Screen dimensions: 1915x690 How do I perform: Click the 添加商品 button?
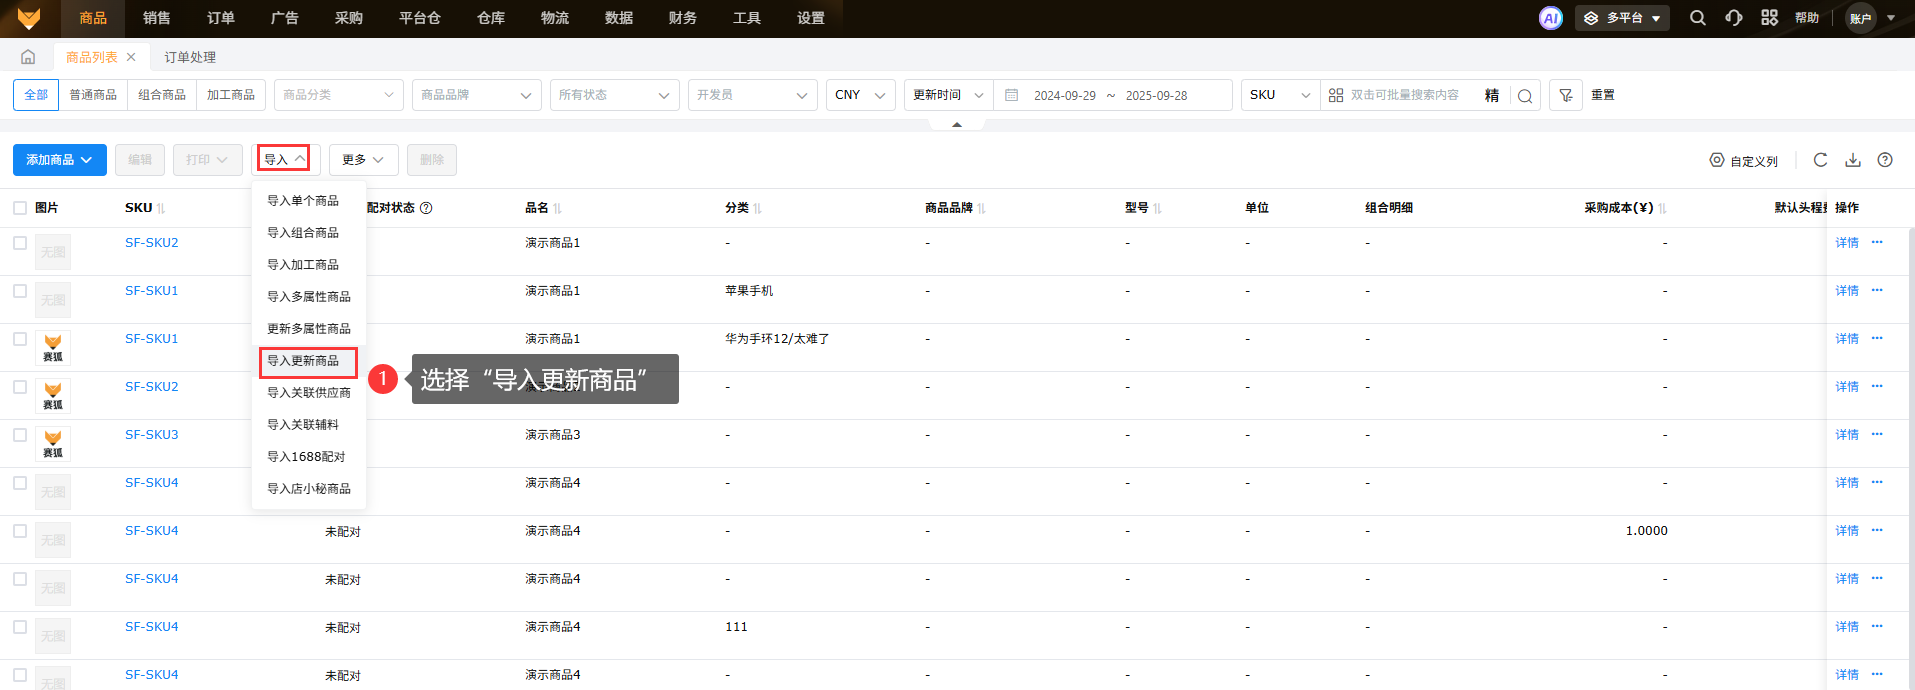coord(59,160)
